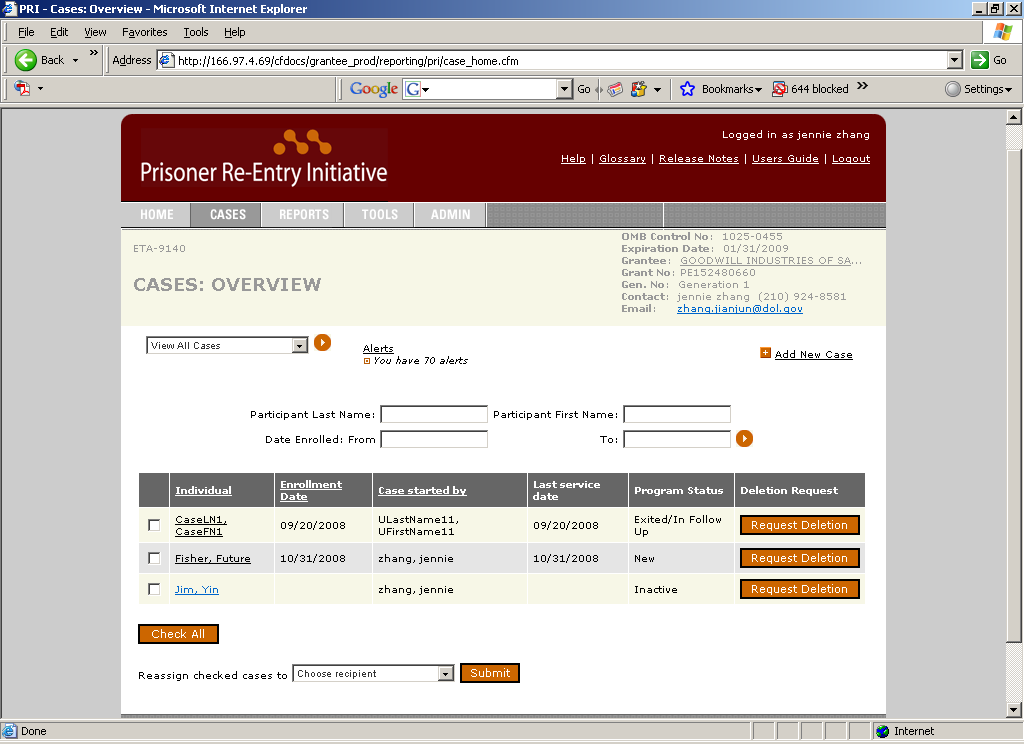Open the browser Help menu
1024x744 pixels.
point(234,32)
